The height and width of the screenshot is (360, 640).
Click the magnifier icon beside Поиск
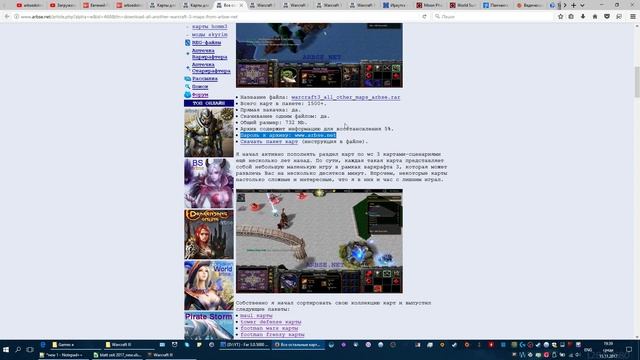(187, 87)
